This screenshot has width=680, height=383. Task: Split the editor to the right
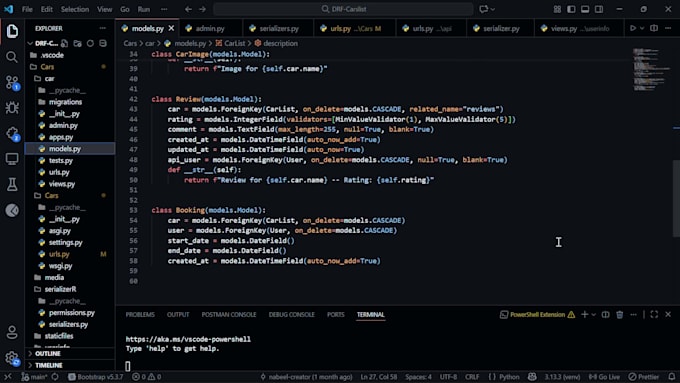pos(654,28)
